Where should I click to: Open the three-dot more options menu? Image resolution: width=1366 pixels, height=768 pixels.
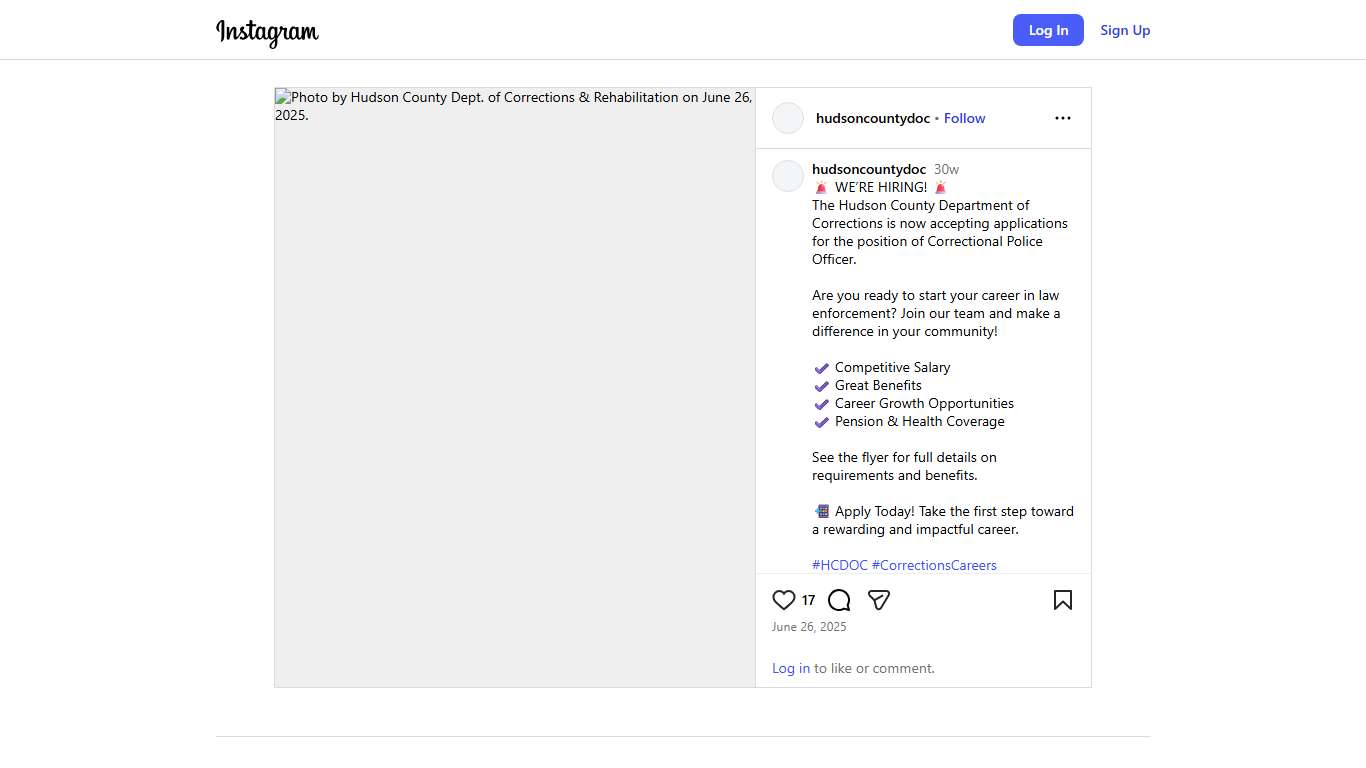[x=1062, y=118]
